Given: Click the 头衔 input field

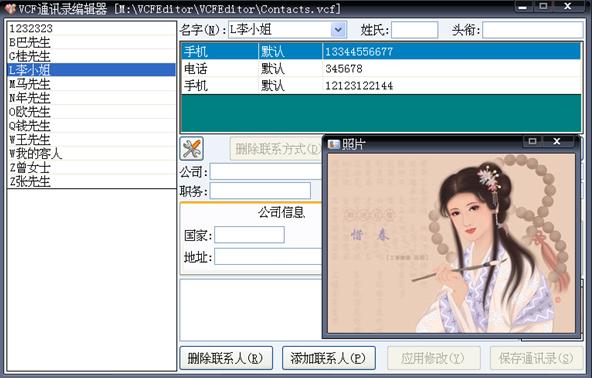Looking at the screenshot, I should click(x=533, y=29).
